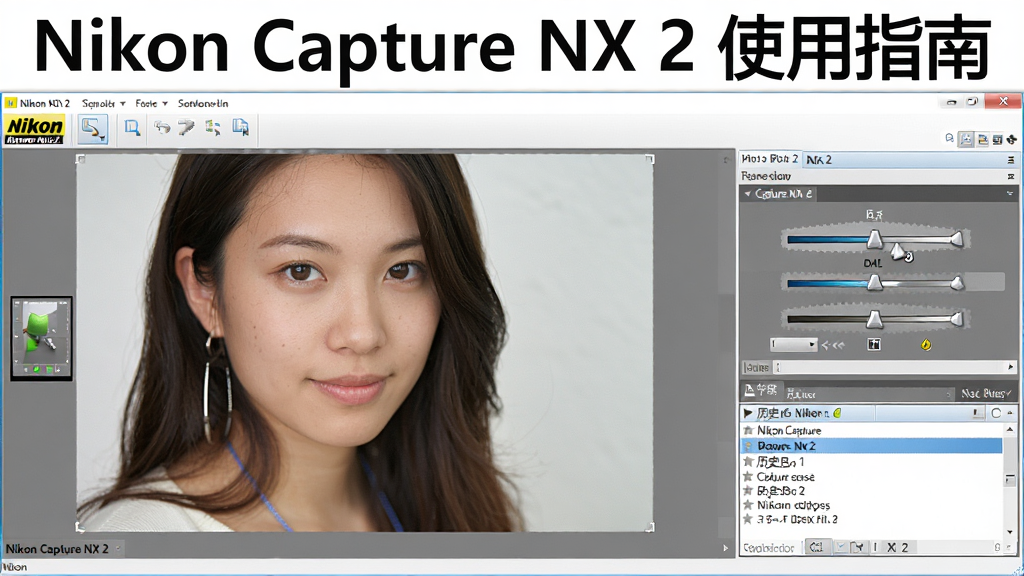Open the Semolts menu dropdown
Image resolution: width=1024 pixels, height=576 pixels.
tap(103, 103)
